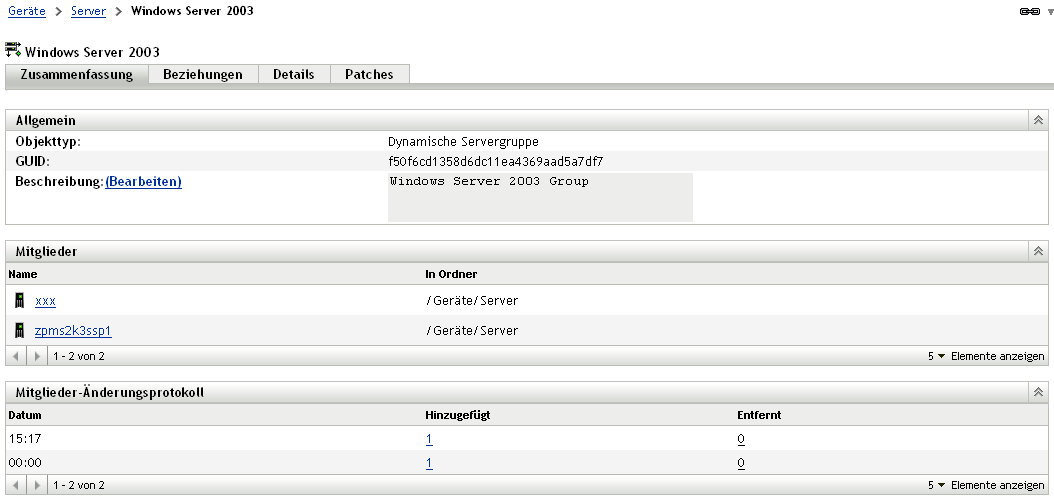Collapse the Mitglieder-Änderungsprotokoll panel
This screenshot has width=1054, height=497.
(x=1038, y=392)
